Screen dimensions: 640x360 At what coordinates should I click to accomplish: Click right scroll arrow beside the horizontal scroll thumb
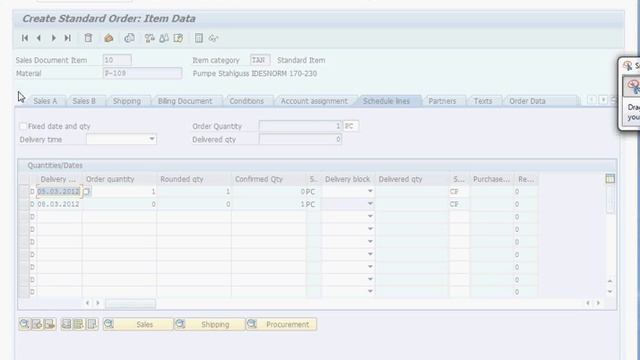(98, 303)
